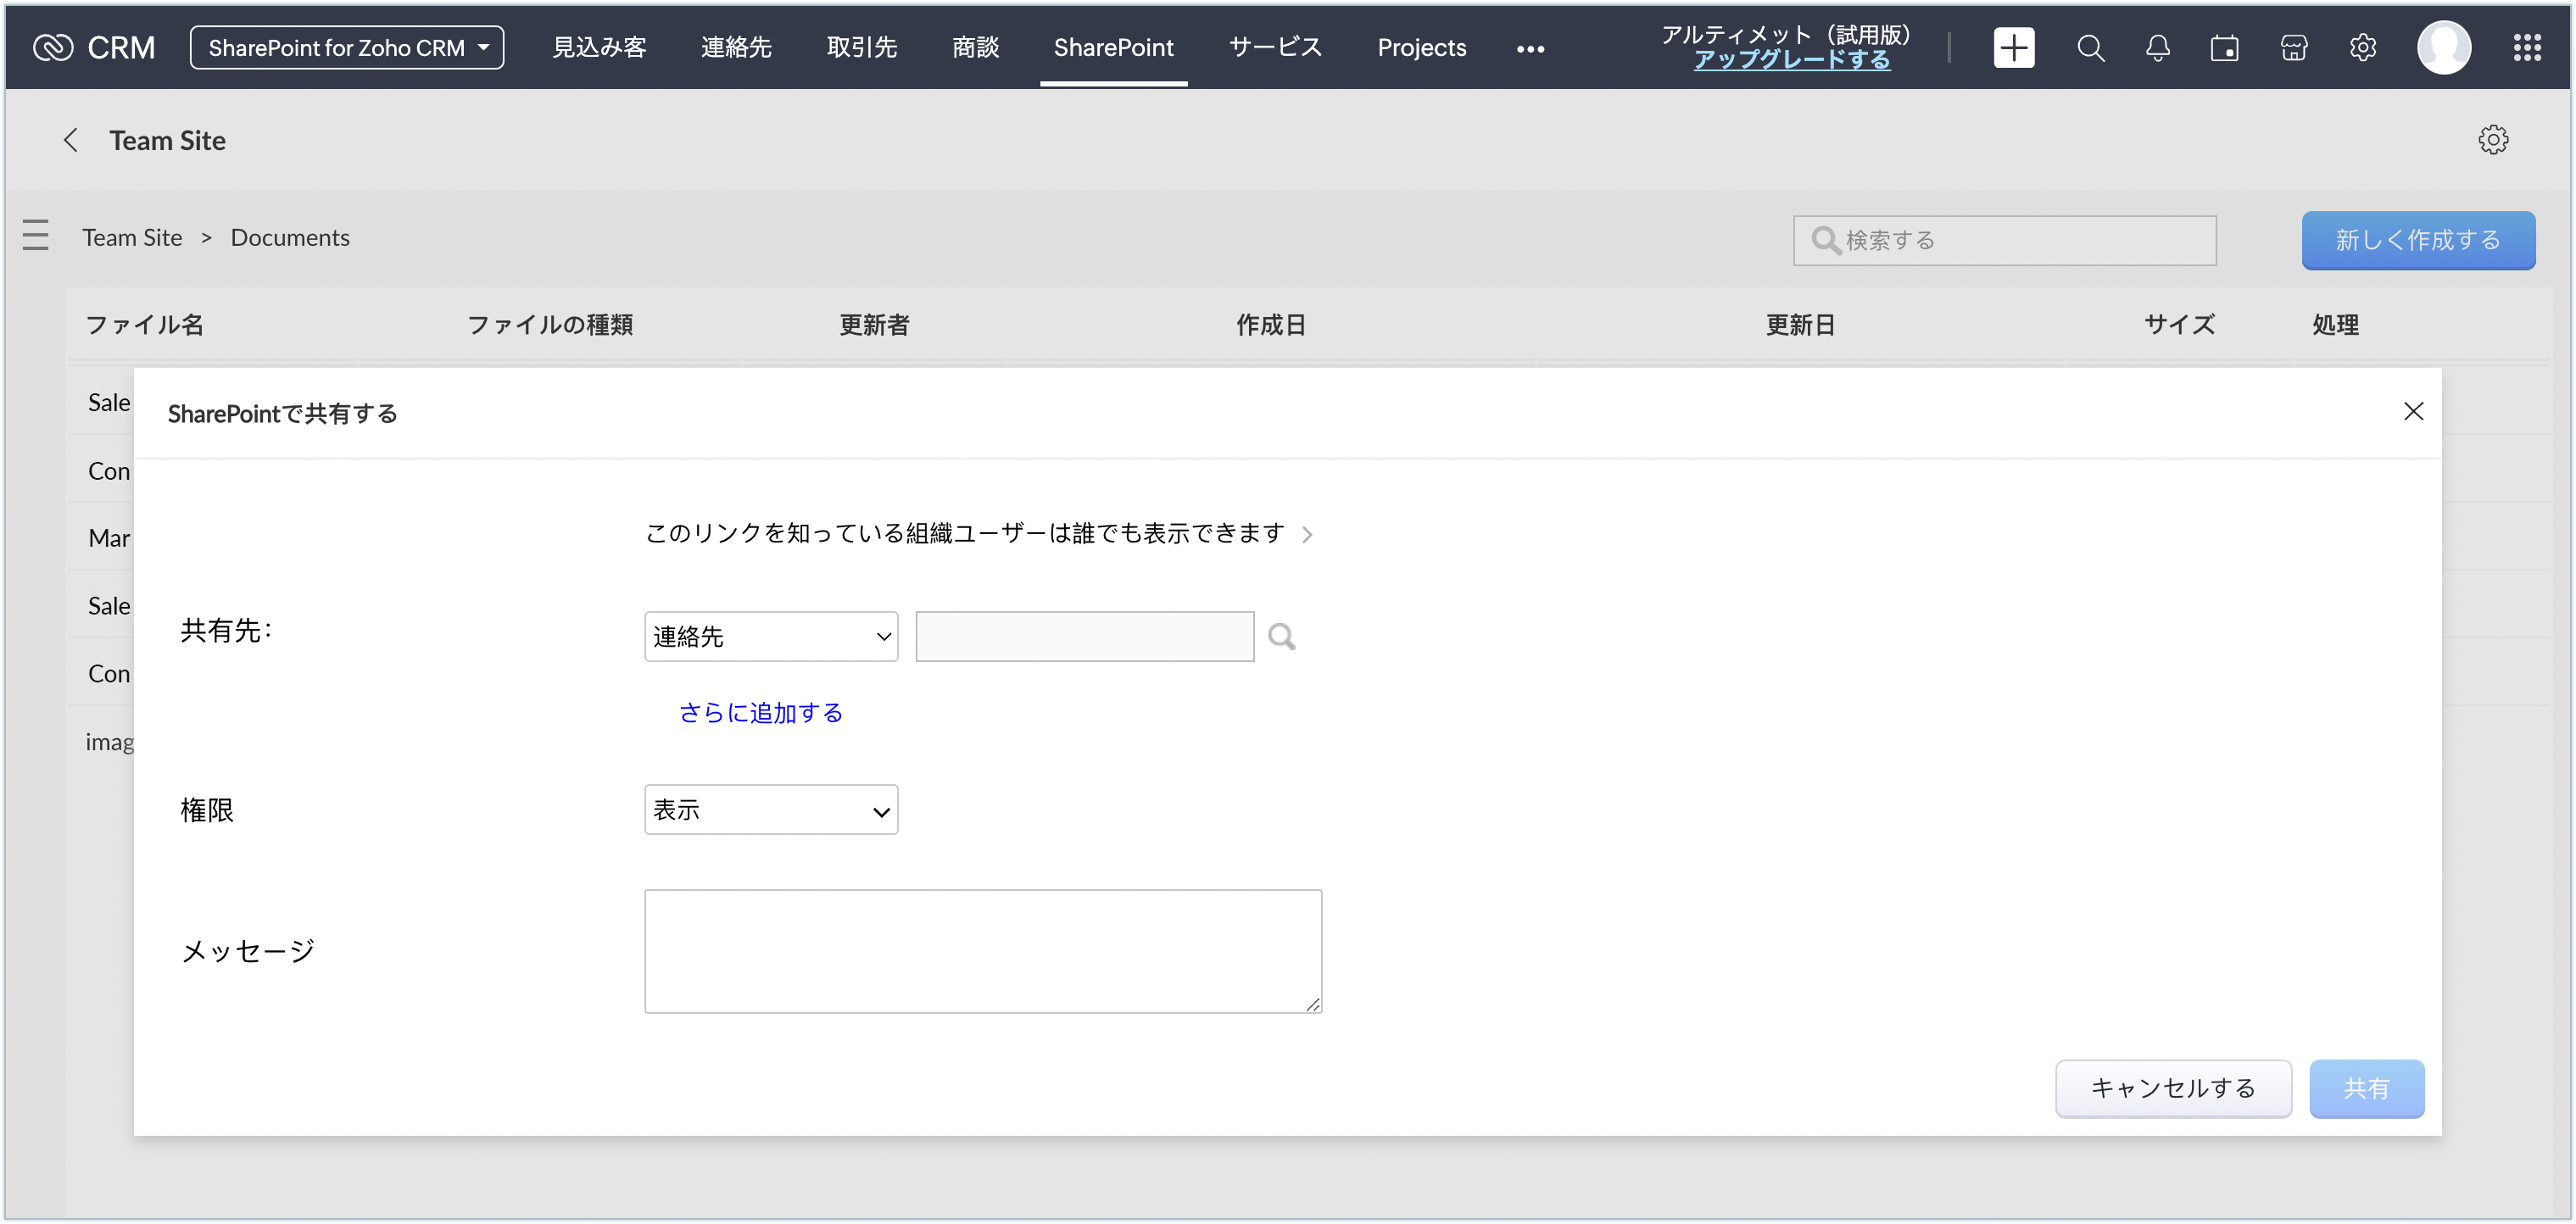The width and height of the screenshot is (2576, 1224).
Task: Go back with the left arrow
Action: [x=70, y=140]
